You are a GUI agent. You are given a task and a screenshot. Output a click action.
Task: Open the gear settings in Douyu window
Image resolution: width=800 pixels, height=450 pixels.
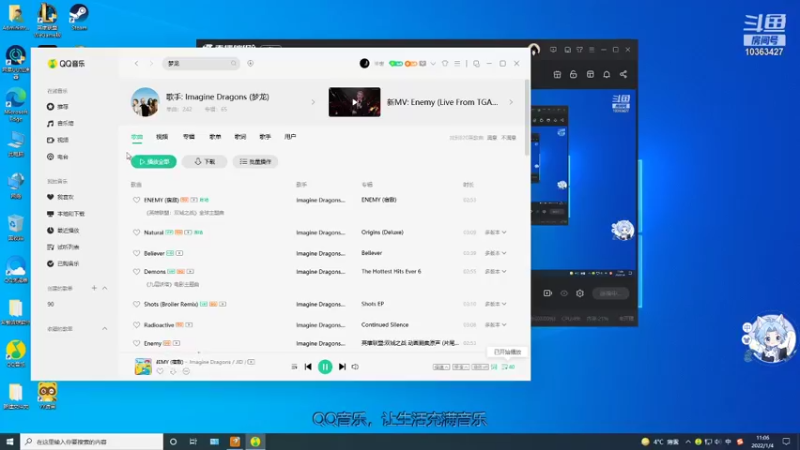tap(580, 293)
